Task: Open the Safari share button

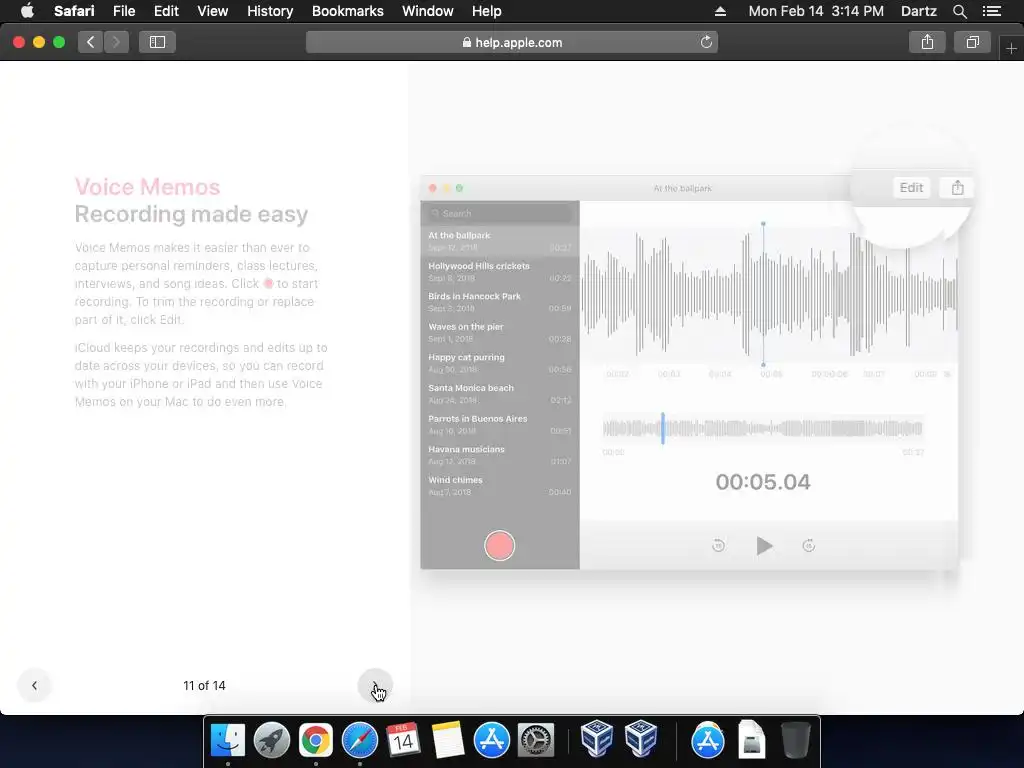Action: (927, 42)
